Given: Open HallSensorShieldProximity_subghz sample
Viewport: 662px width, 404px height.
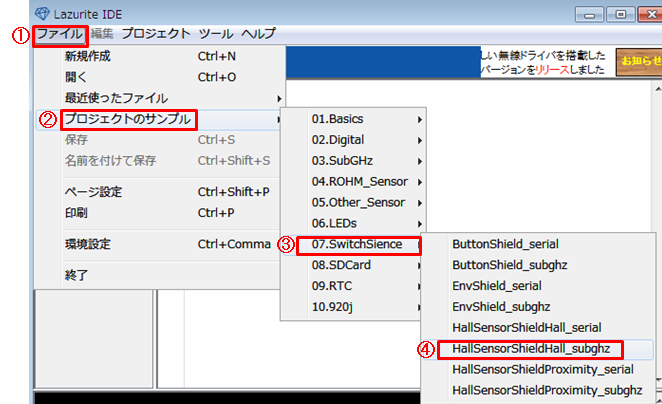Looking at the screenshot, I should (x=538, y=390).
